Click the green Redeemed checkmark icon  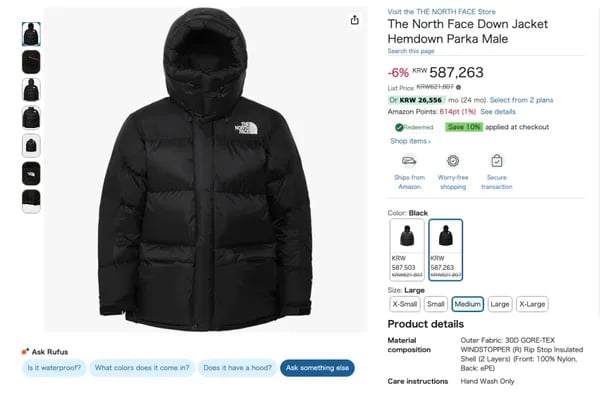pyautogui.click(x=399, y=127)
